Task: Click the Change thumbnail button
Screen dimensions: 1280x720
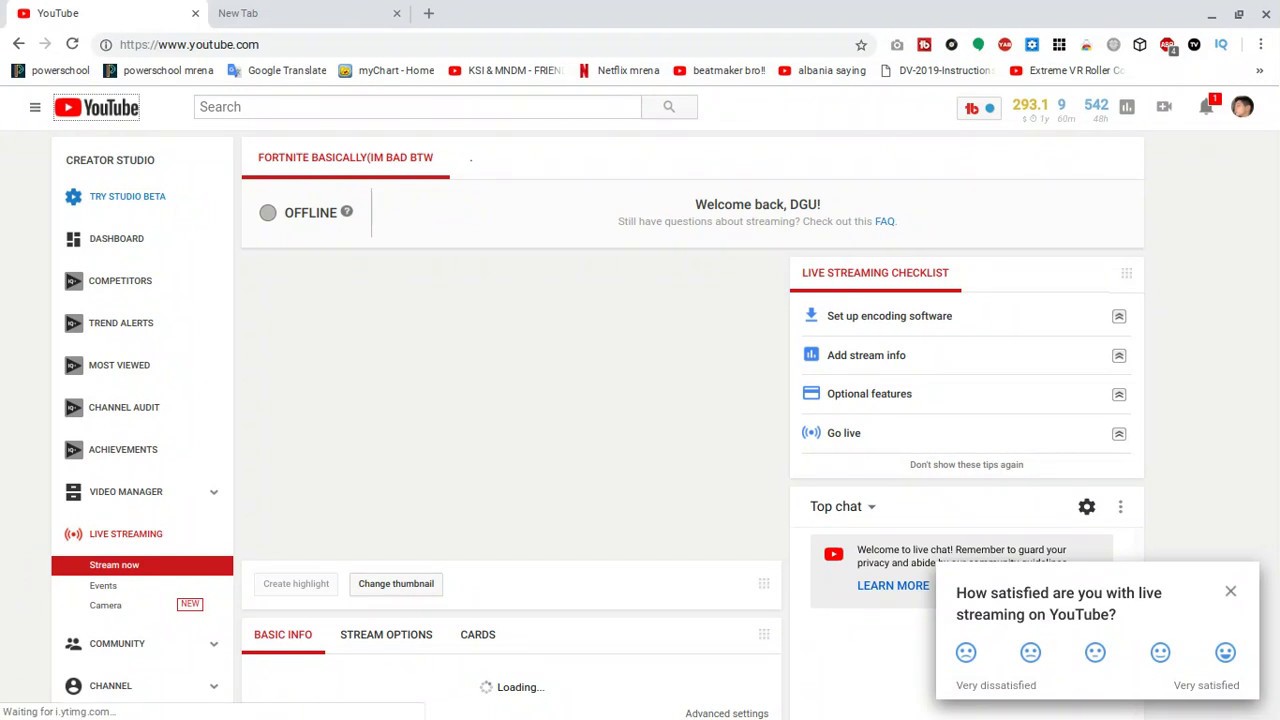Action: click(396, 584)
